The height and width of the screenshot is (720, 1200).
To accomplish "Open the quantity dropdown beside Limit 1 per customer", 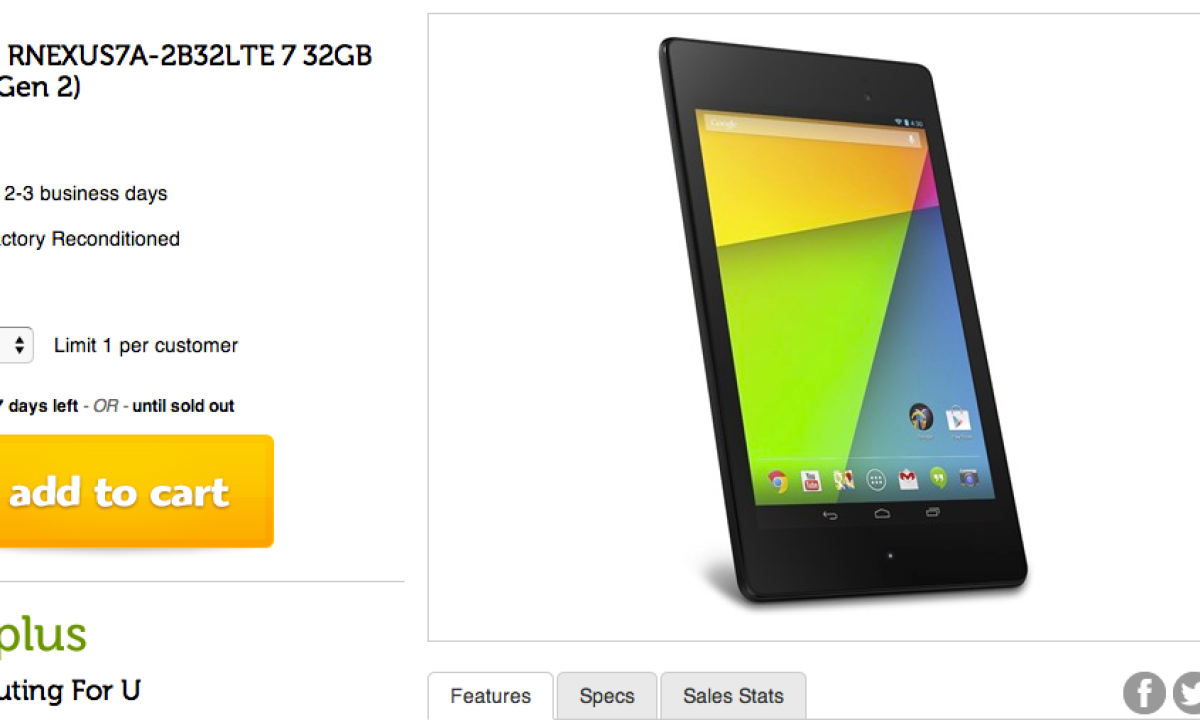I will click(x=16, y=345).
